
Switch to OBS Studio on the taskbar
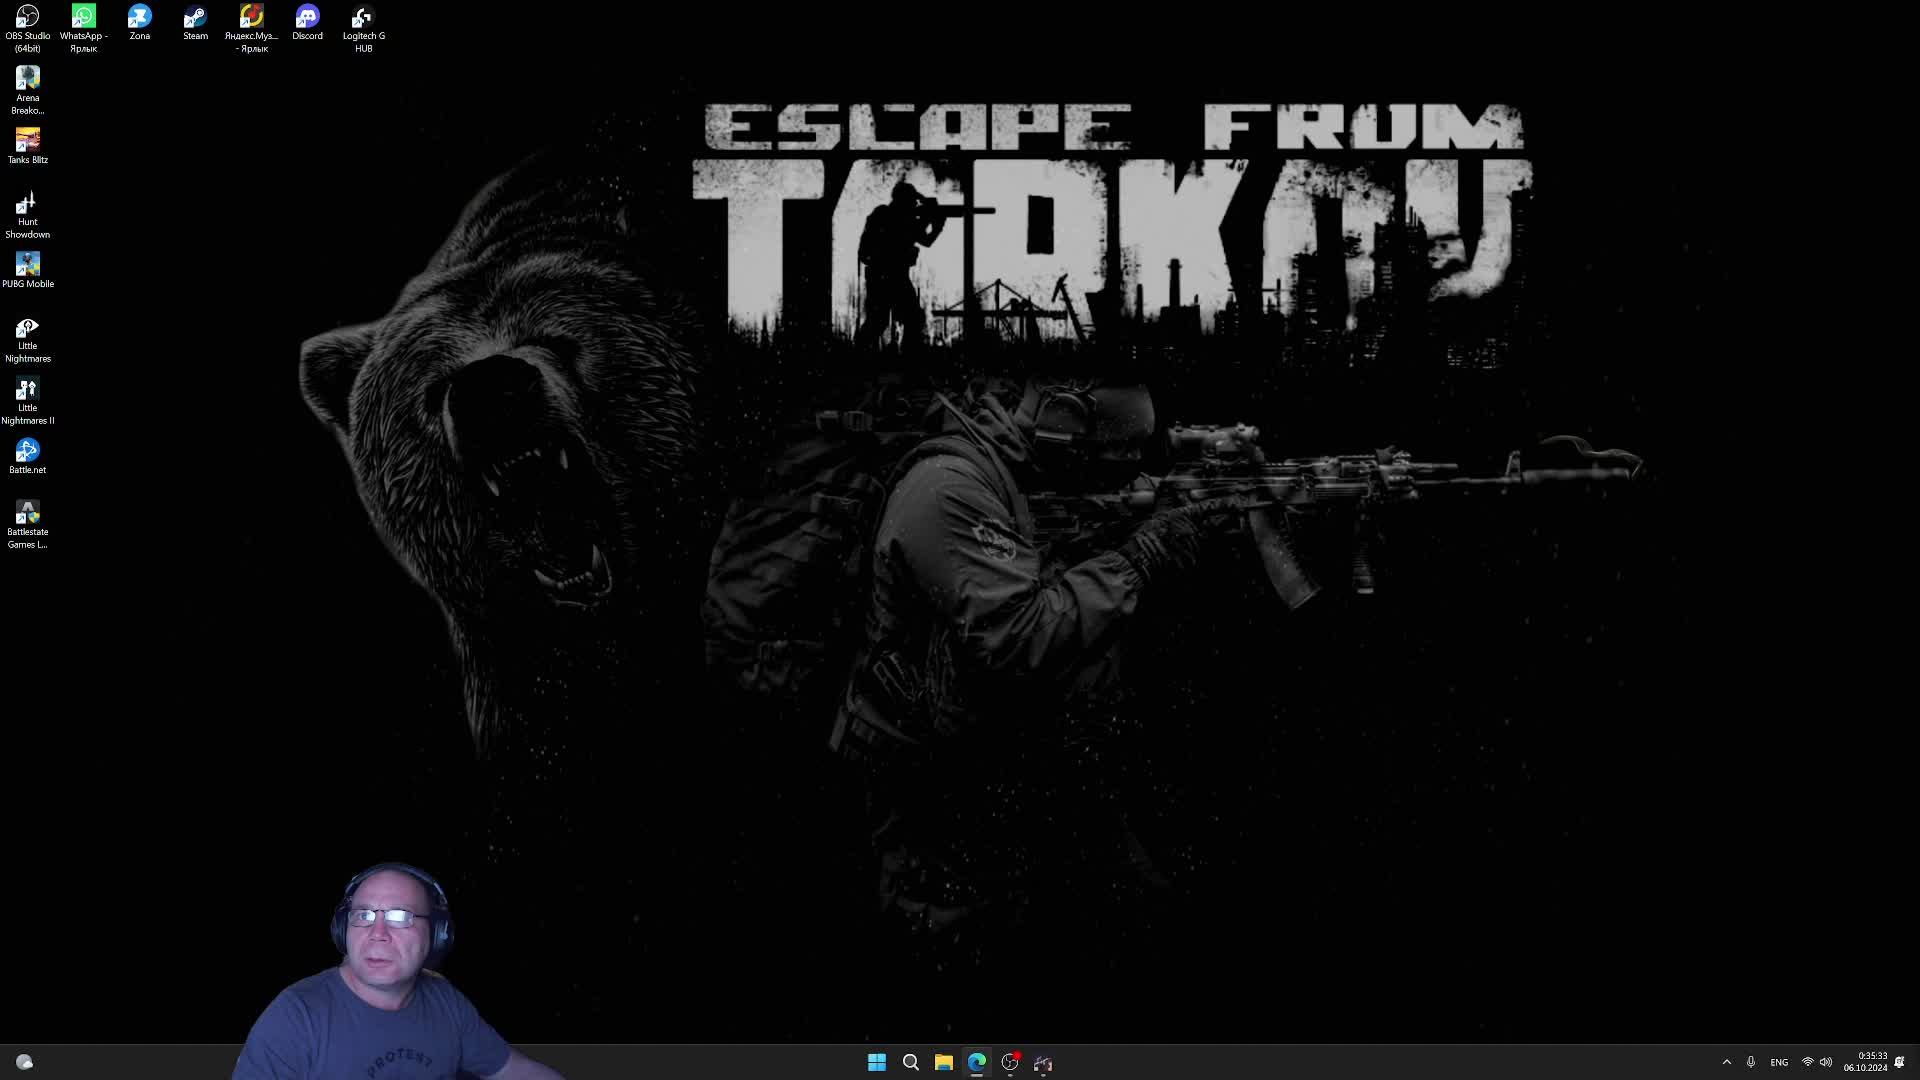coord(1010,1062)
